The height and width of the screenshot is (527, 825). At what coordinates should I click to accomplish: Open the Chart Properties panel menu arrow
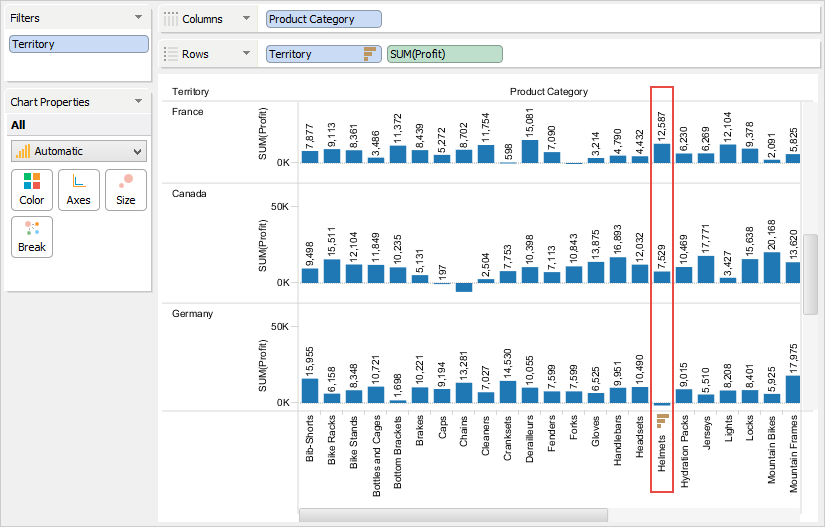point(138,102)
